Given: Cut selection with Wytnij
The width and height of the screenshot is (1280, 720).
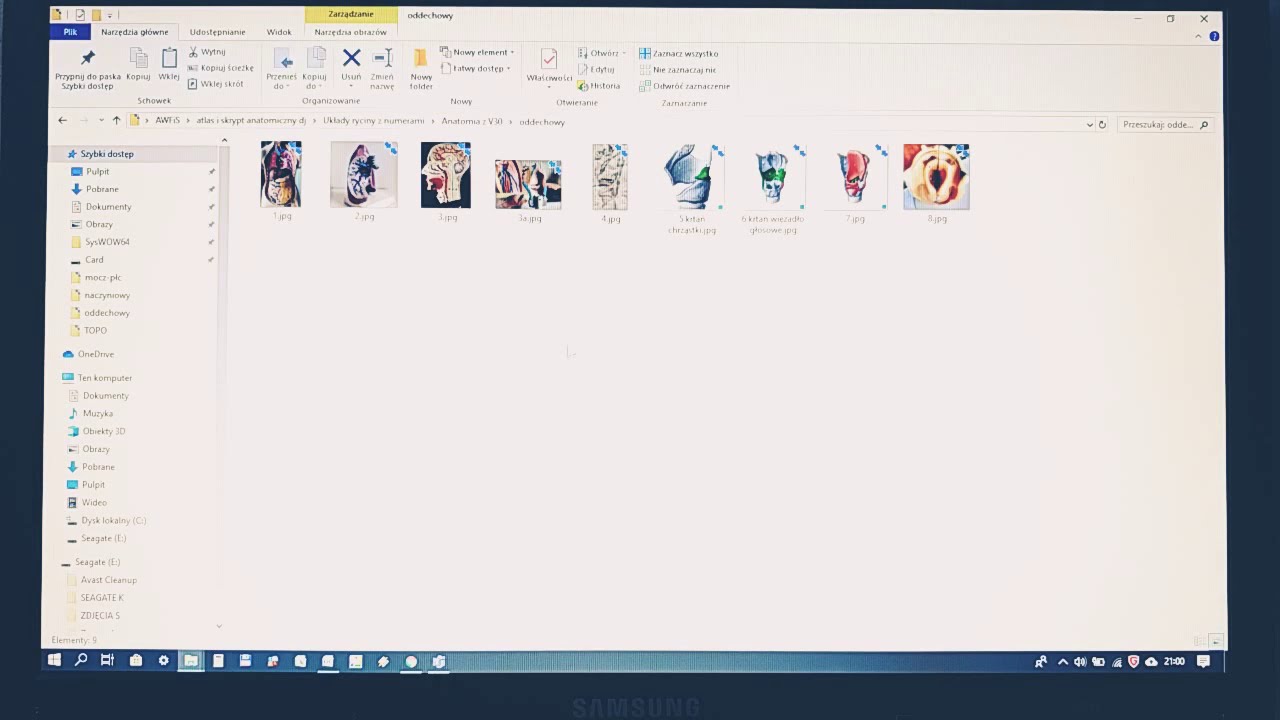Looking at the screenshot, I should pos(207,52).
